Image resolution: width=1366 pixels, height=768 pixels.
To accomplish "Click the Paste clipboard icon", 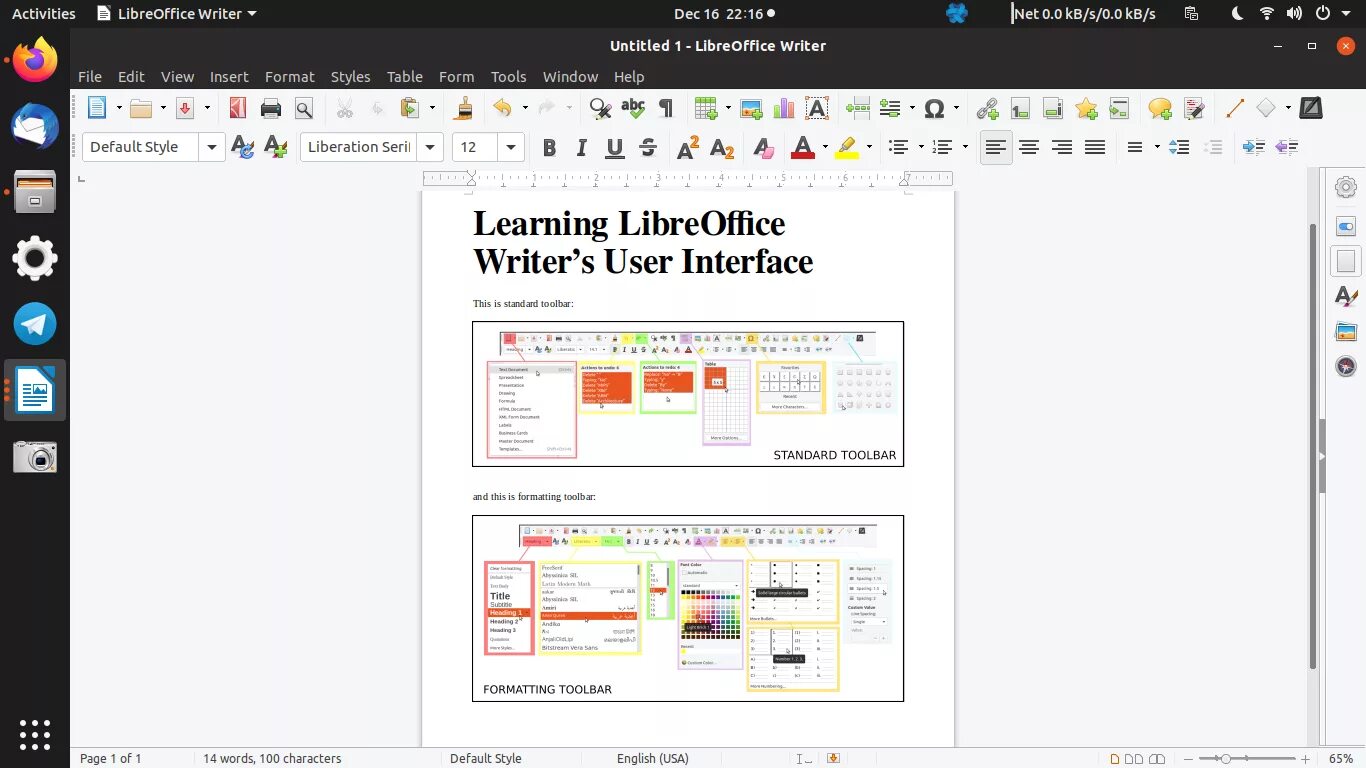I will pyautogui.click(x=409, y=108).
